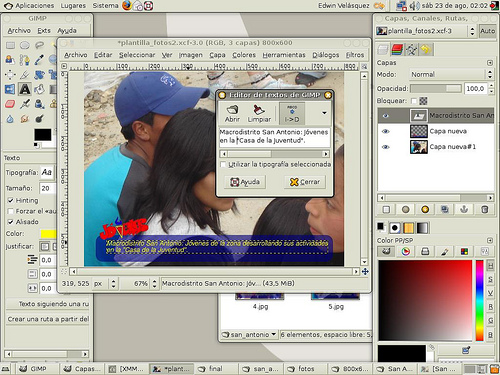Open the navigation cross icon in image window
This screenshot has height=375, width=500.
point(365,272)
